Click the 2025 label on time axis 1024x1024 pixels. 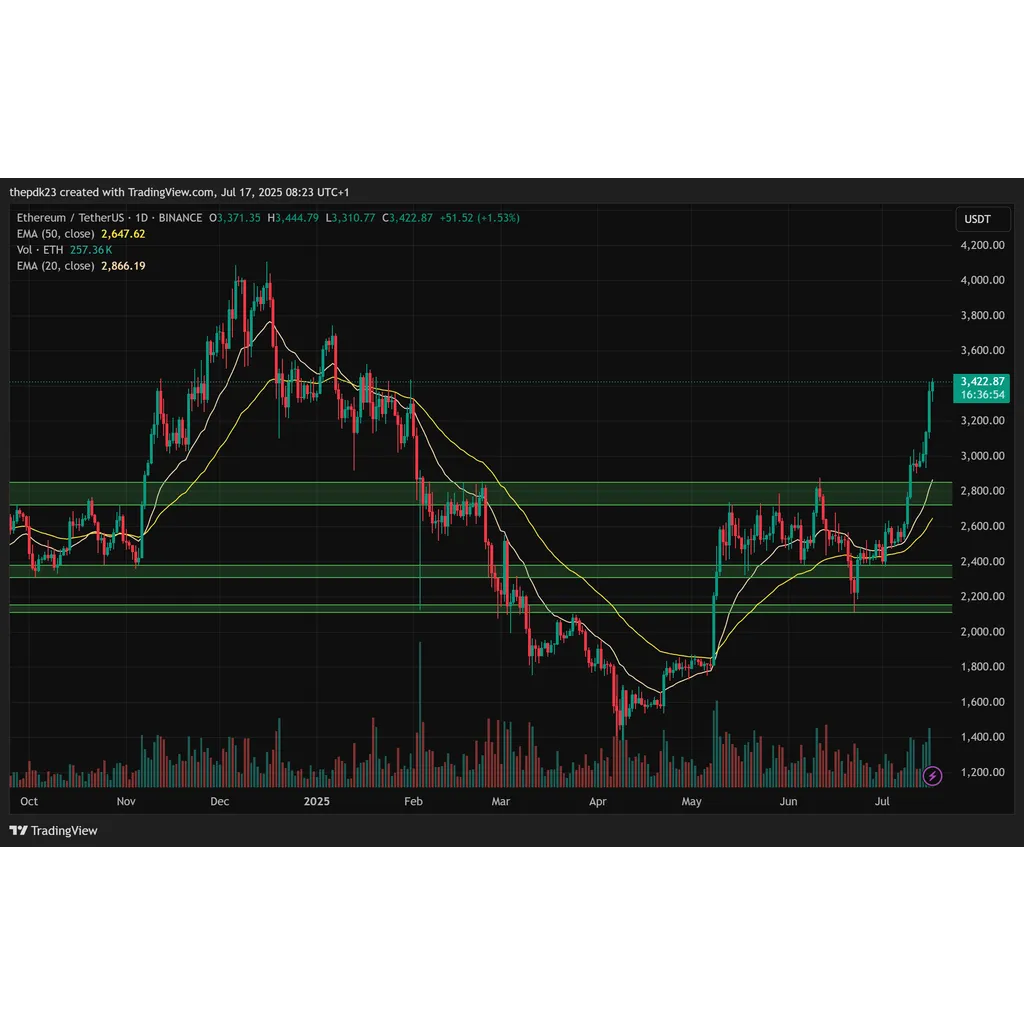tap(317, 801)
